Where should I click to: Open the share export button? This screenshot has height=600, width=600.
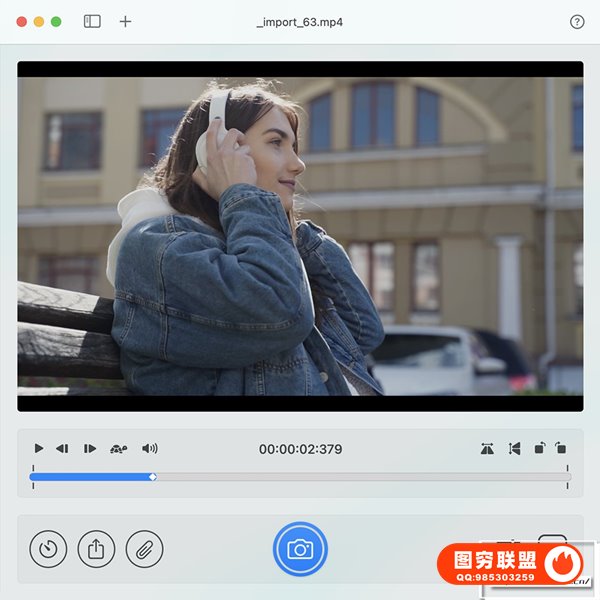pyautogui.click(x=96, y=549)
